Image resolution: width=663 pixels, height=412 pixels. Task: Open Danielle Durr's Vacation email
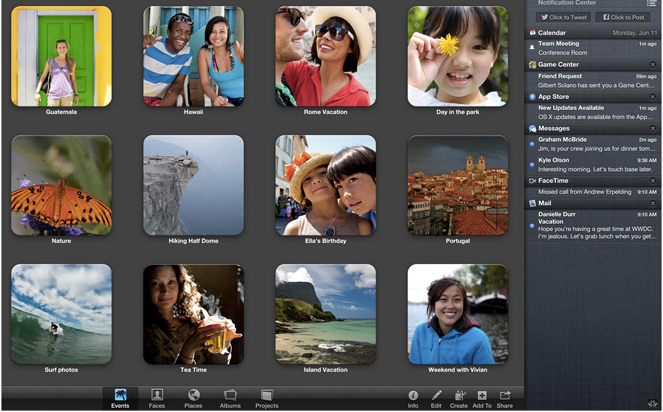coord(592,225)
